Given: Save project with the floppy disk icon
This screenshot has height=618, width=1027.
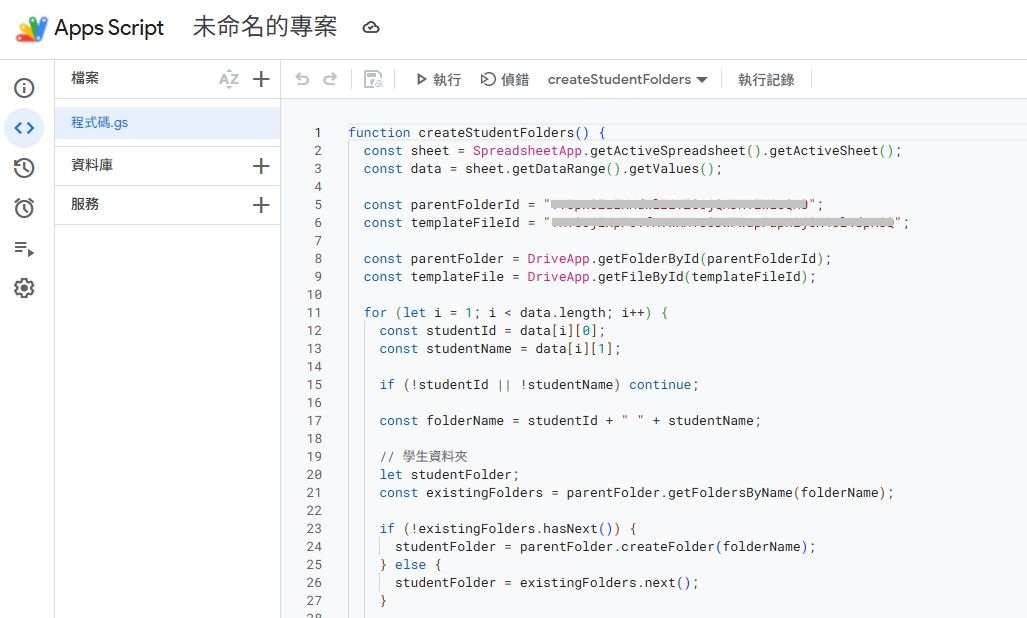Looking at the screenshot, I should pos(373,79).
